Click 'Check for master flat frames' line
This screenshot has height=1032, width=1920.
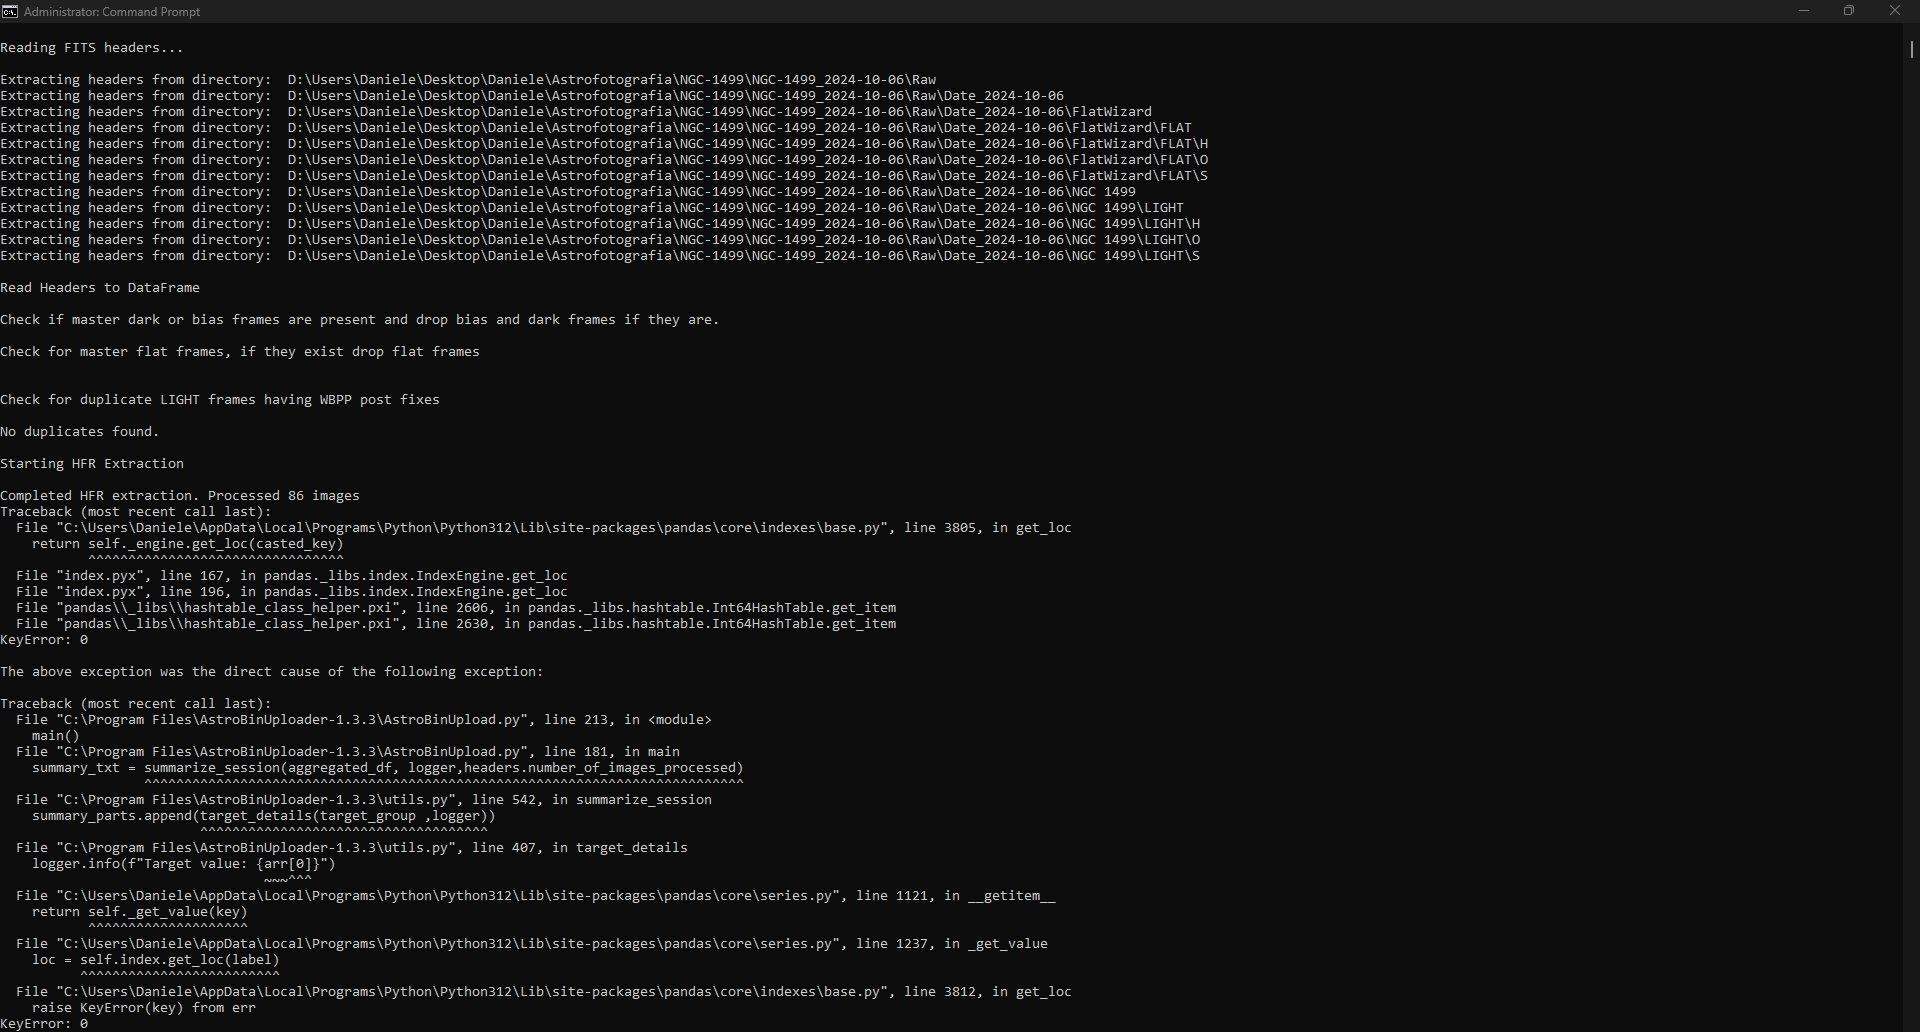coord(240,352)
